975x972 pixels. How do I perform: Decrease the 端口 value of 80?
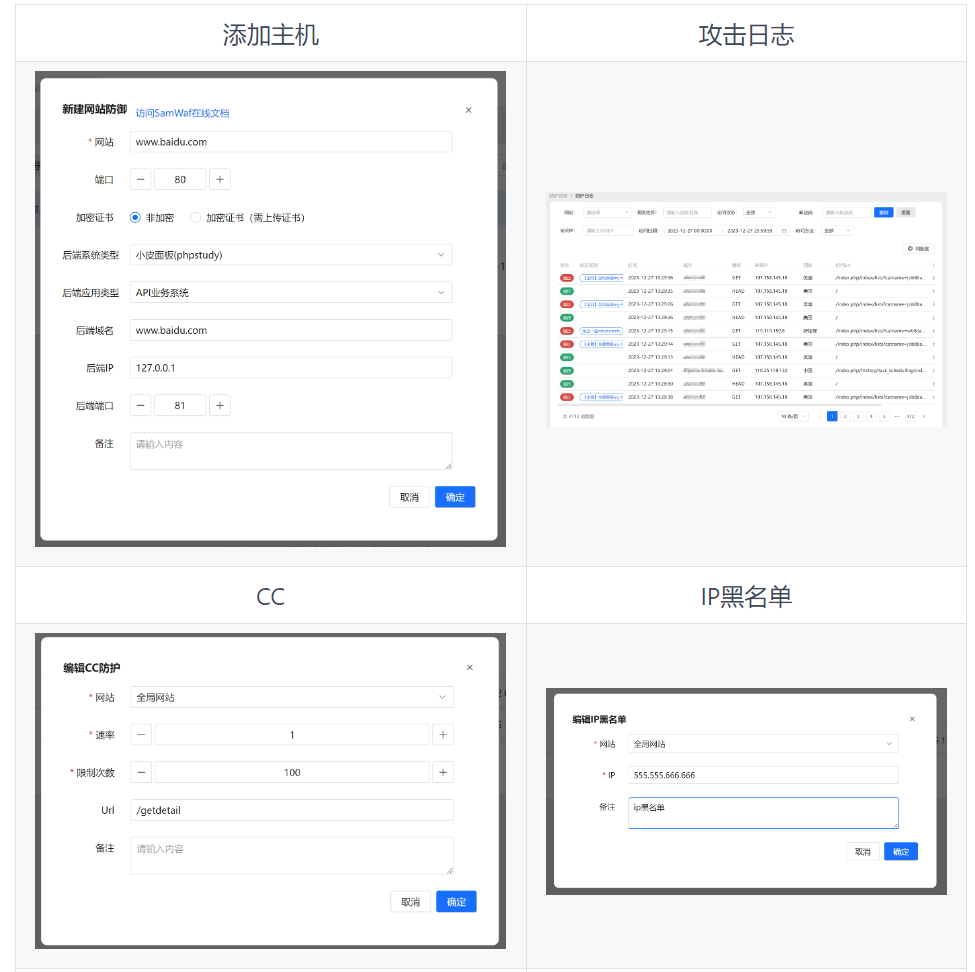tap(141, 180)
